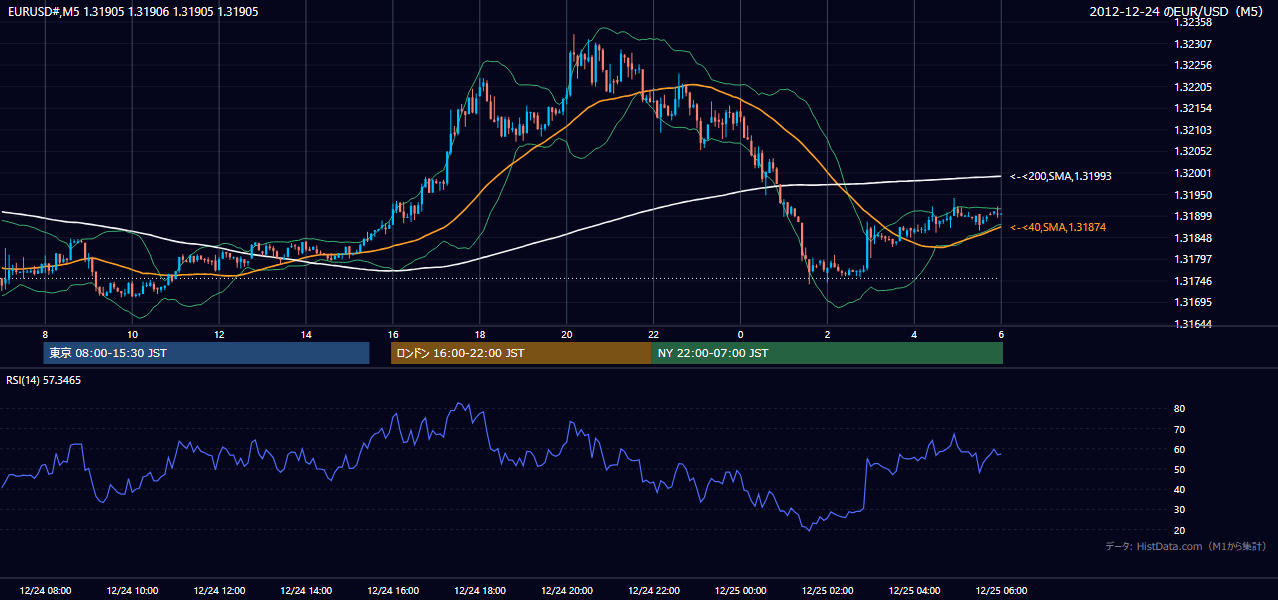Click the 12/24 12:00 date axis label

coord(219,590)
